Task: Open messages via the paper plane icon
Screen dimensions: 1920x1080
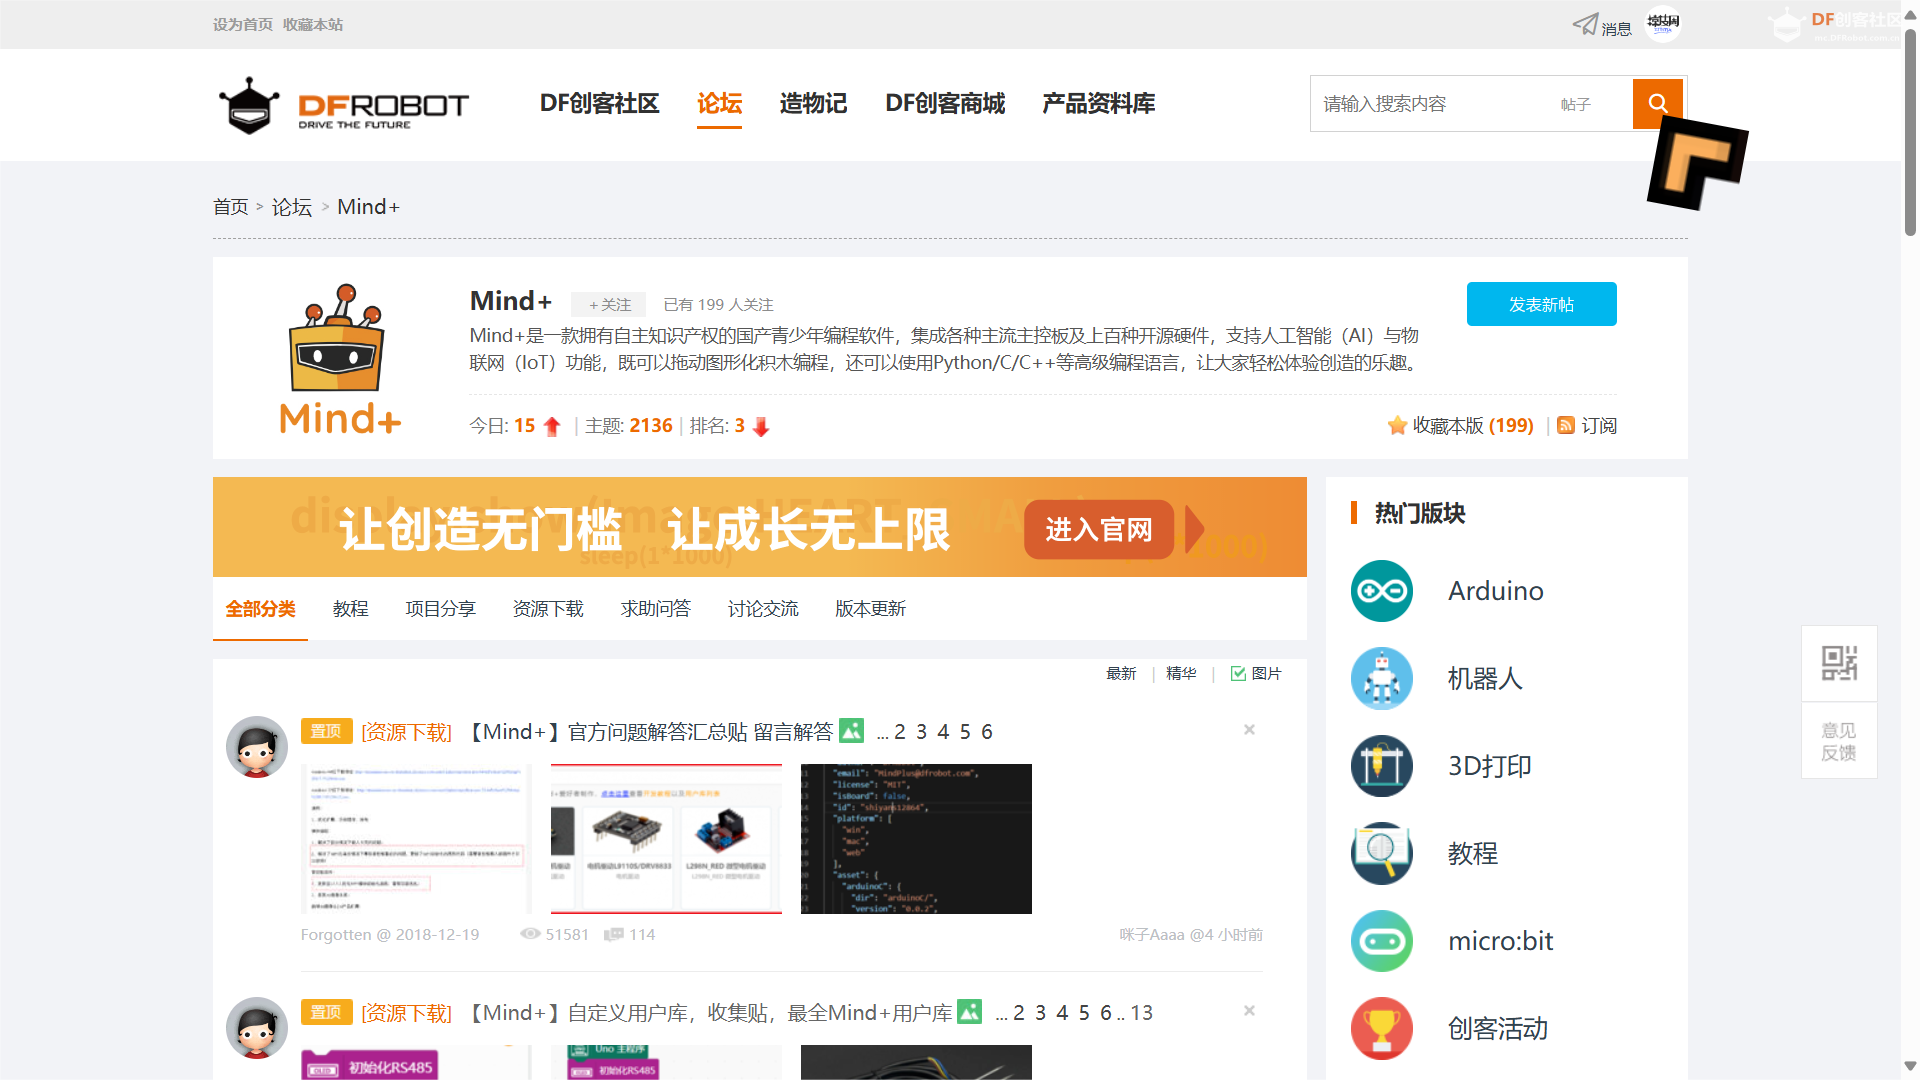Action: click(1585, 24)
